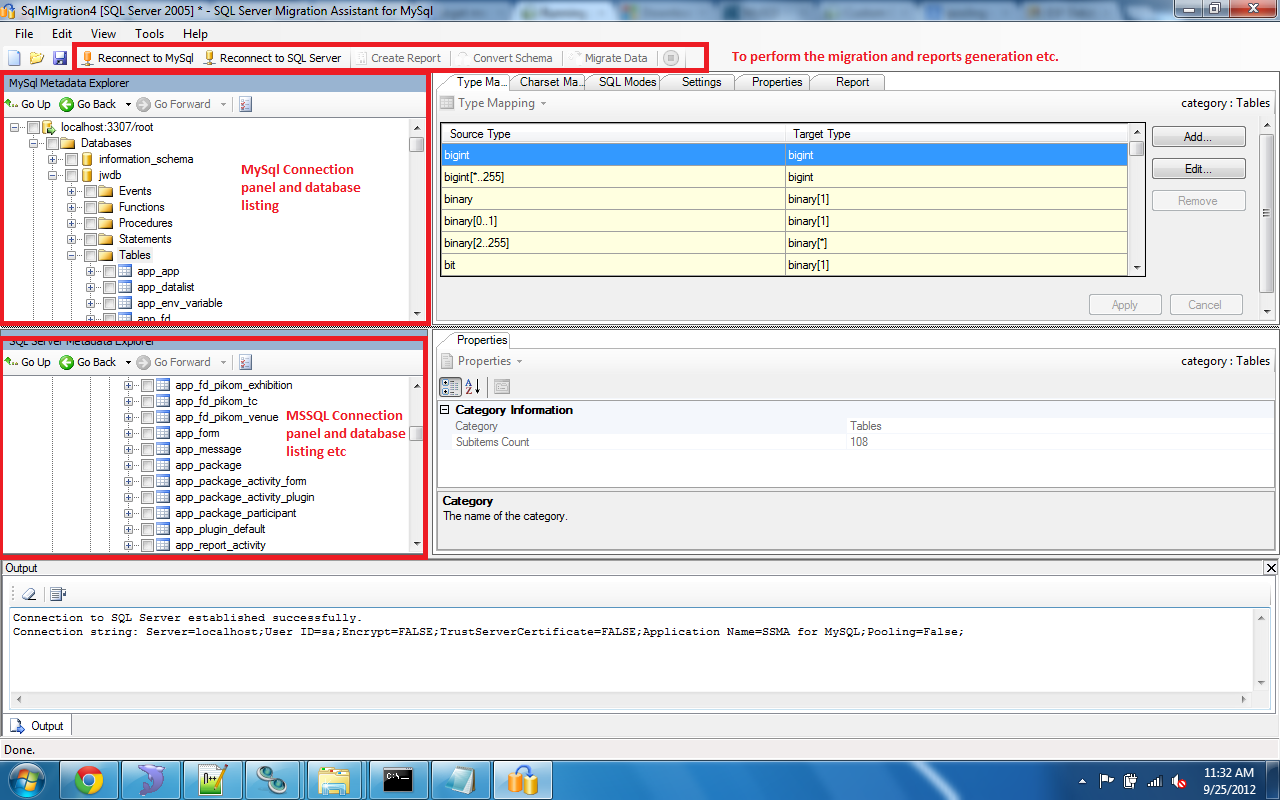Click the Categorized properties view icon

(450, 387)
